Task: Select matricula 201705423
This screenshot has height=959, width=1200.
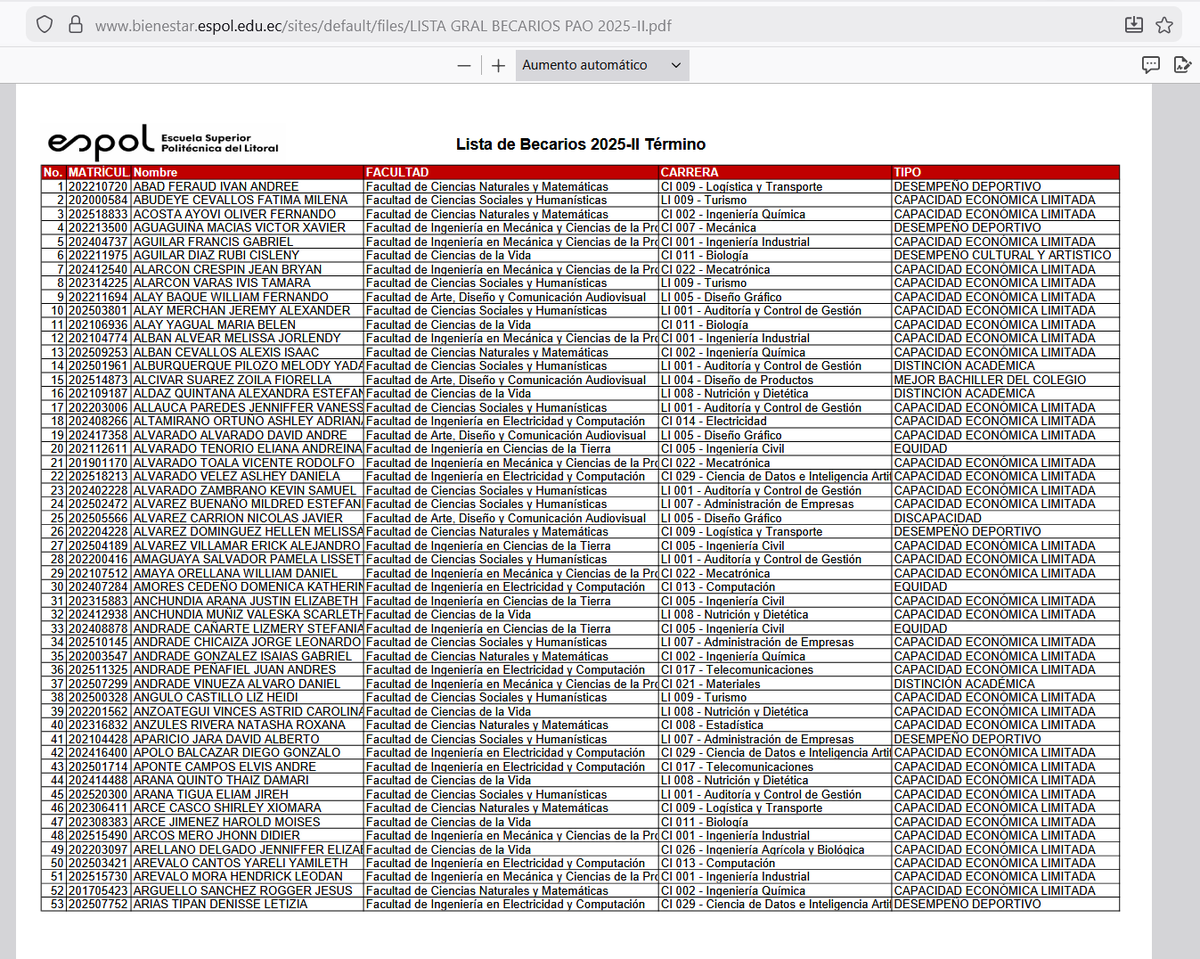Action: tap(98, 891)
